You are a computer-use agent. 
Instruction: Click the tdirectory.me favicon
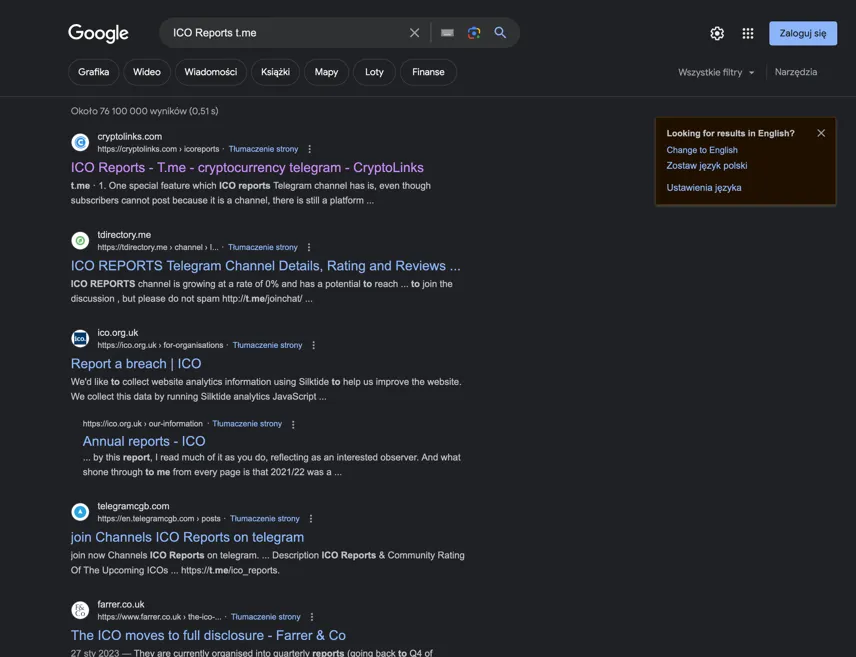[x=80, y=240]
